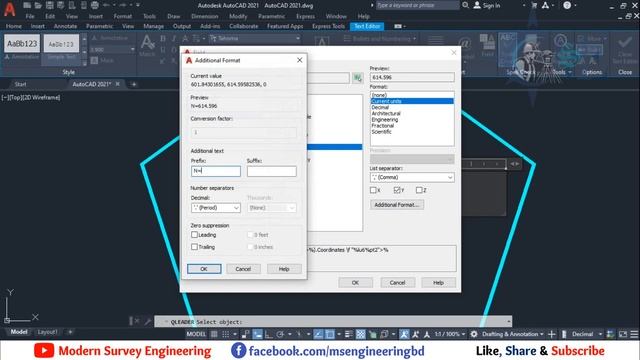
Task: Uncheck the Y coordinate checkbox in Field dialog
Action: point(397,190)
